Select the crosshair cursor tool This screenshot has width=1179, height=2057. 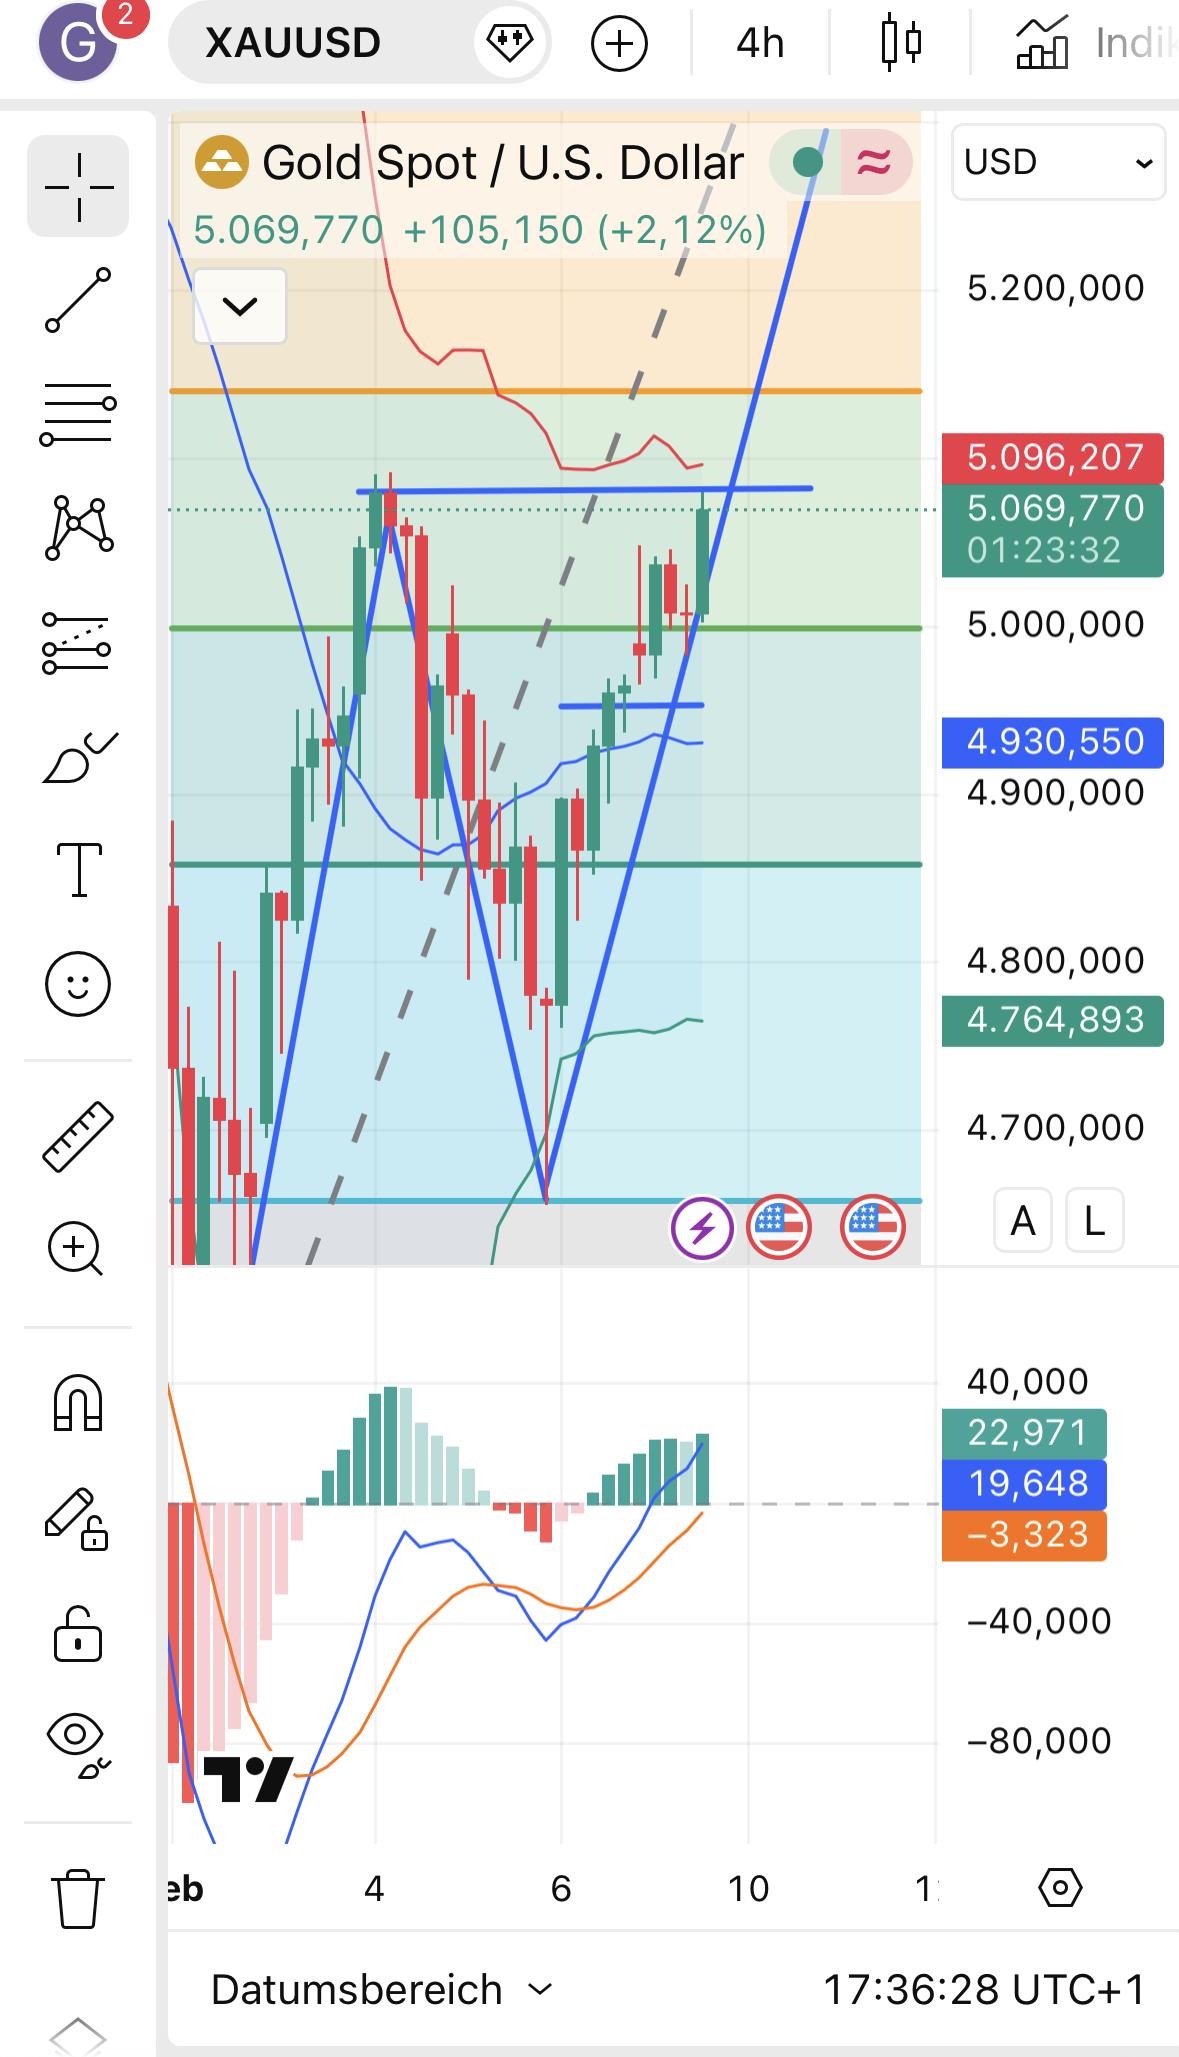[x=78, y=187]
